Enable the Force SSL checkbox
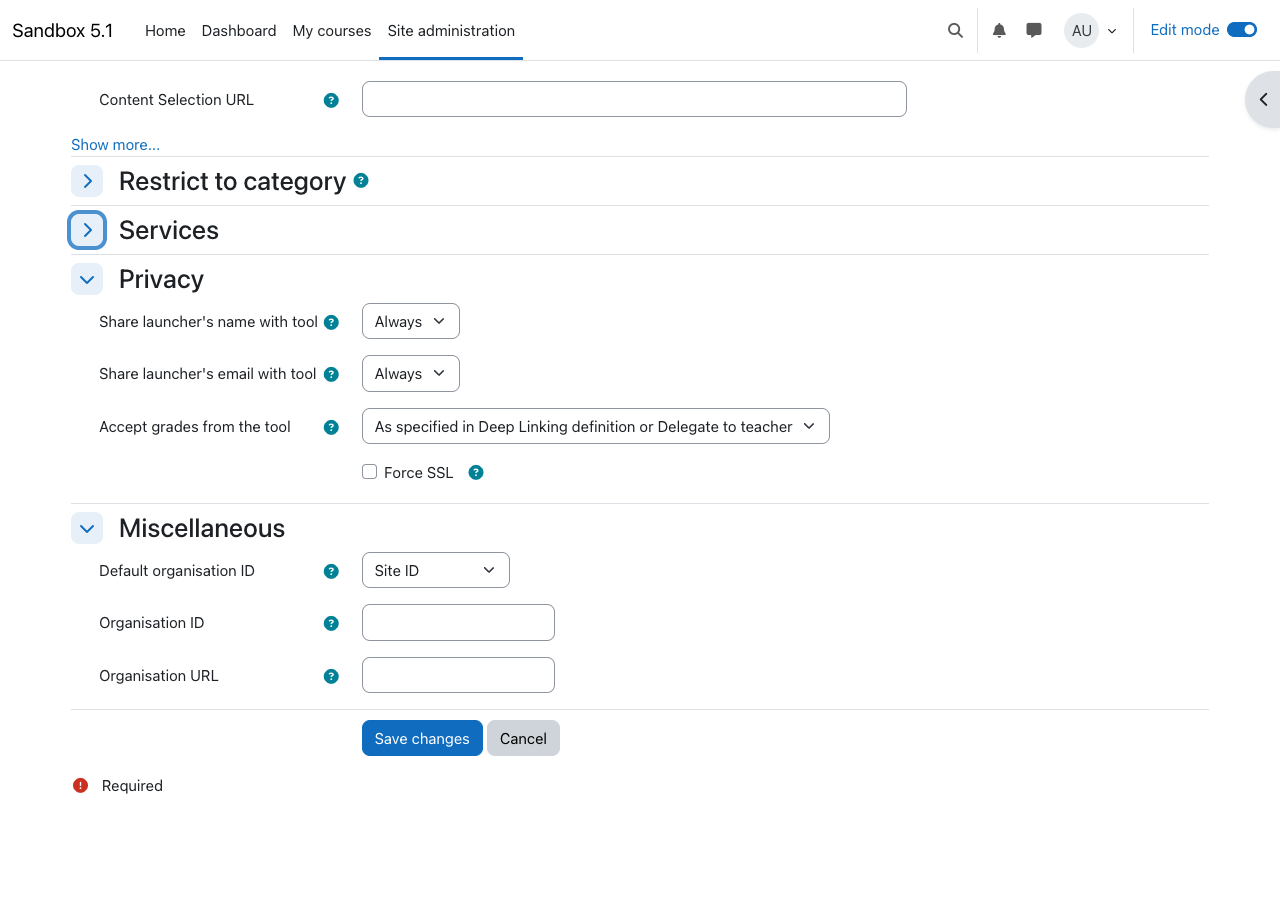 click(370, 472)
